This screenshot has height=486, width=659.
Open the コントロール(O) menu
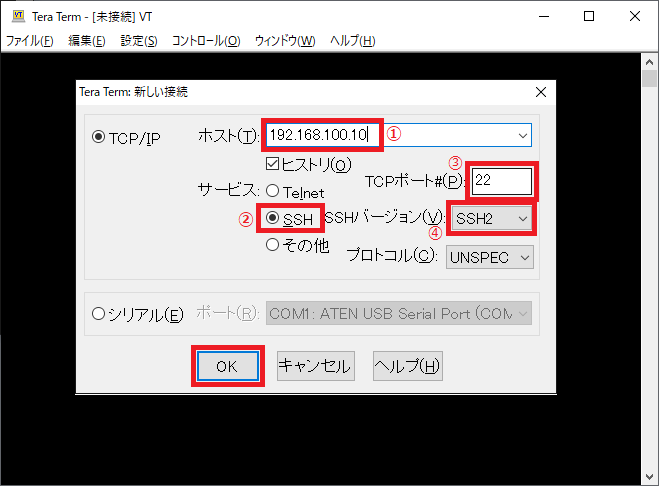206,41
